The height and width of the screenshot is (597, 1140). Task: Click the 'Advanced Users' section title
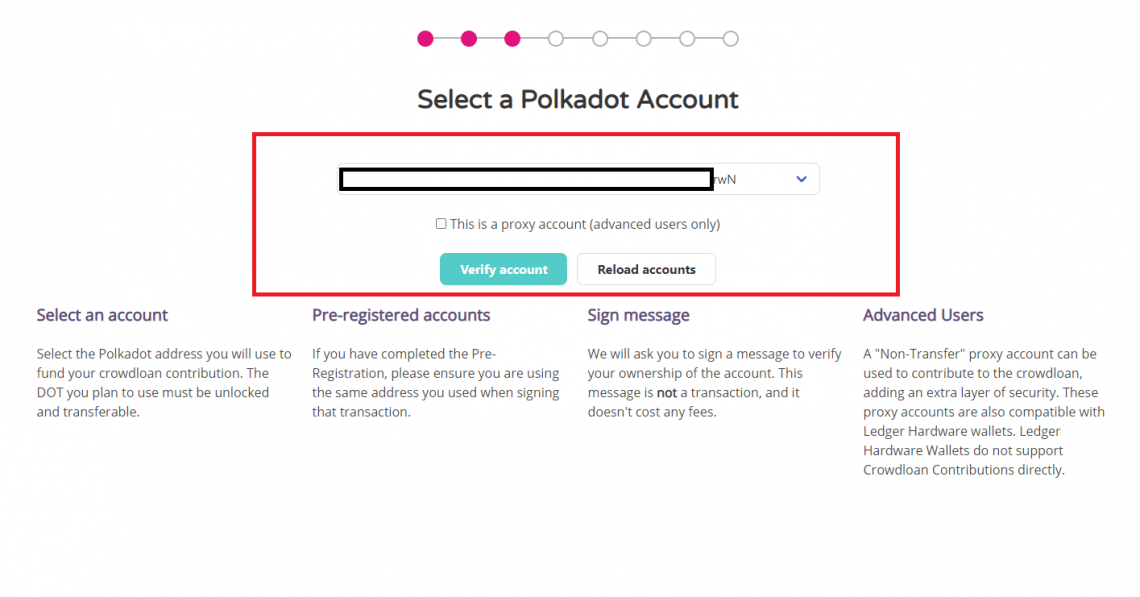(923, 314)
